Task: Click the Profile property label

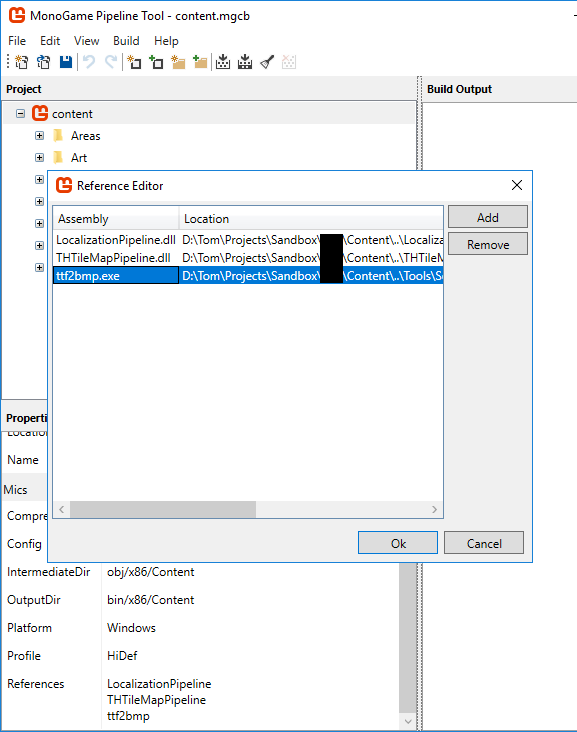Action: (24, 656)
